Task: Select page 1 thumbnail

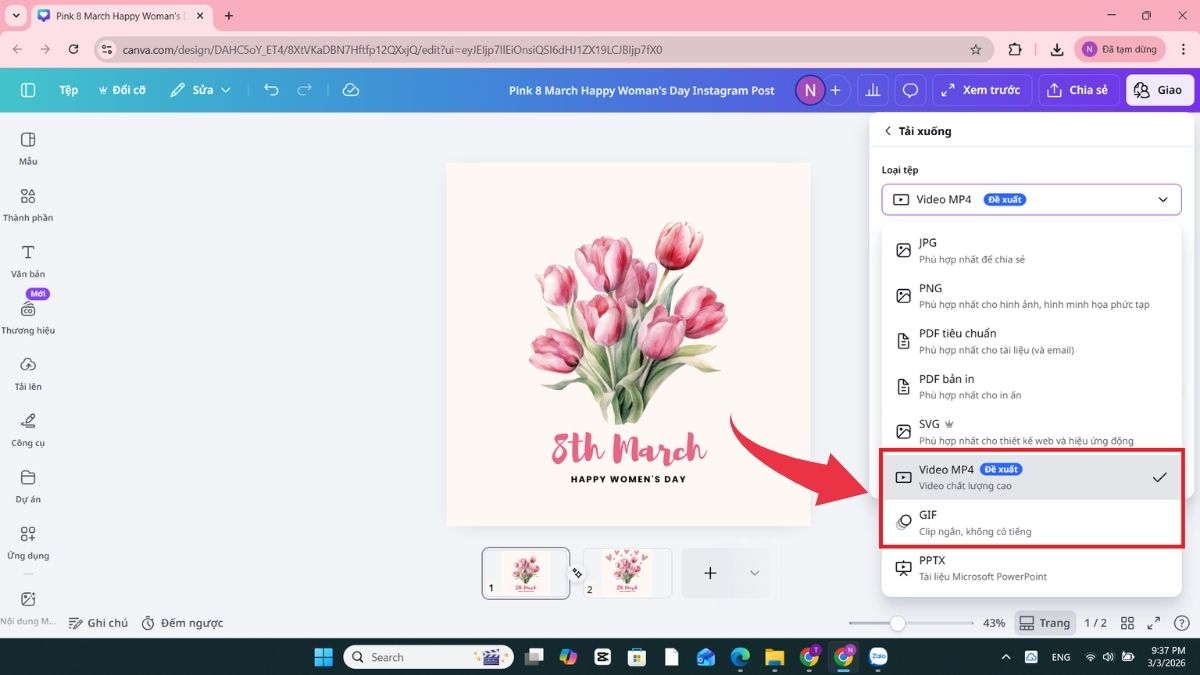Action: (x=526, y=573)
